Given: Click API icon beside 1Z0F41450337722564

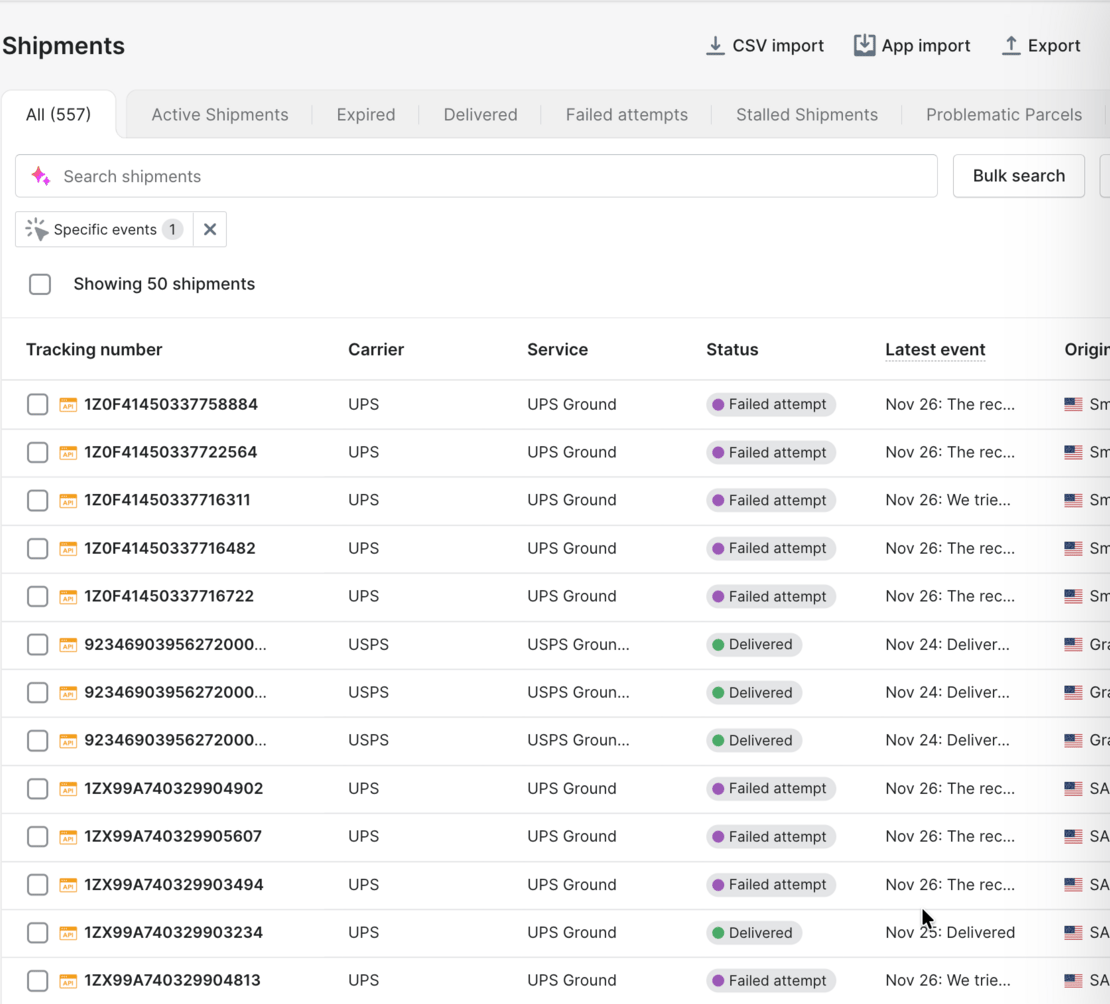Looking at the screenshot, I should click(x=68, y=452).
